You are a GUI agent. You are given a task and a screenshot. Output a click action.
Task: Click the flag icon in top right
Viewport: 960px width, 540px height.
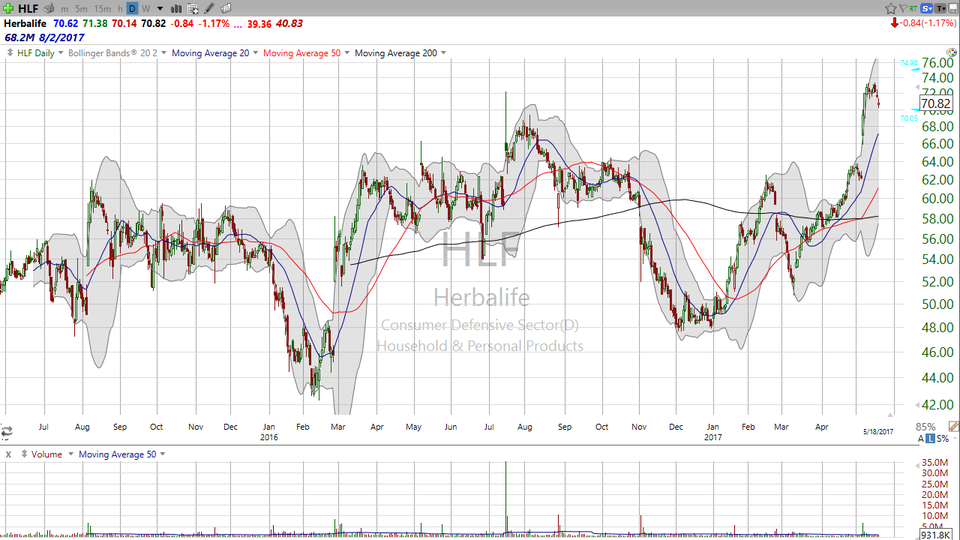point(903,9)
